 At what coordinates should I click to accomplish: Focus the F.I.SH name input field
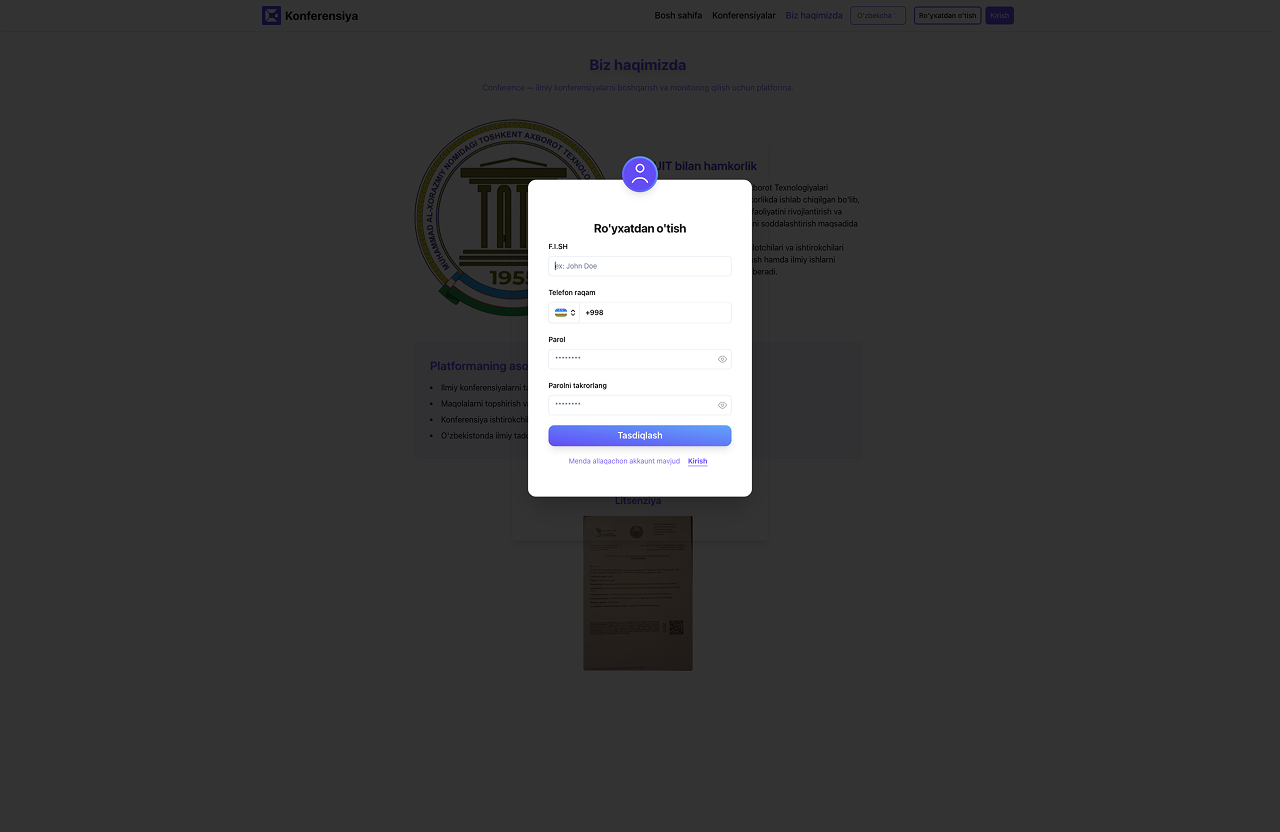coord(640,266)
